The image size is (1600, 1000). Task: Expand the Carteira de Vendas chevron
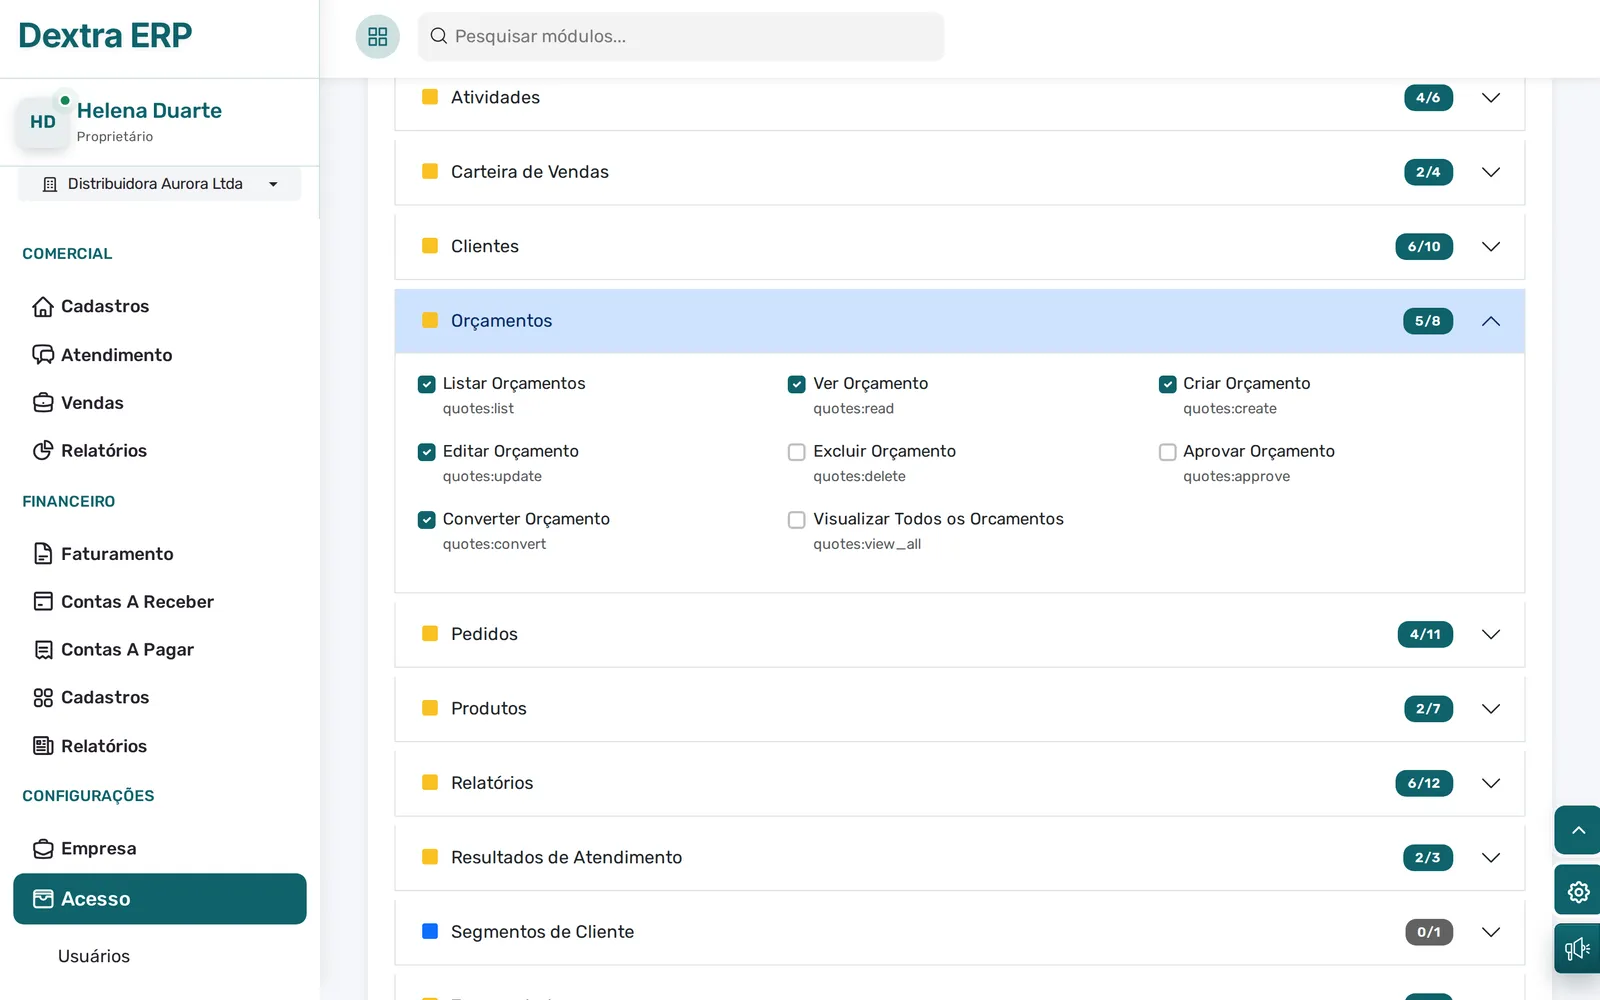coord(1491,172)
